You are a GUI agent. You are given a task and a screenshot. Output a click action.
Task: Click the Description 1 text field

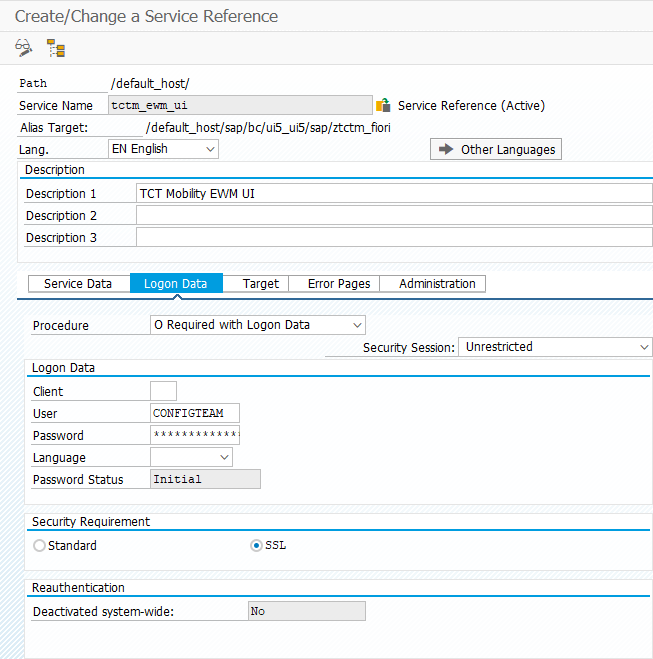coord(393,194)
